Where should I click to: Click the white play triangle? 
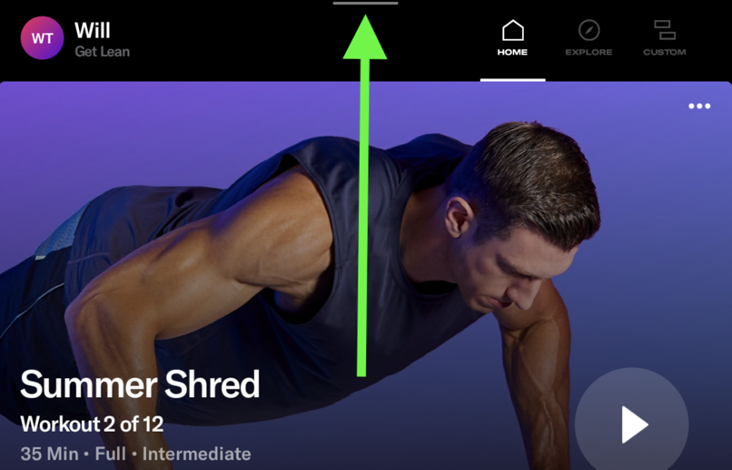[634, 424]
